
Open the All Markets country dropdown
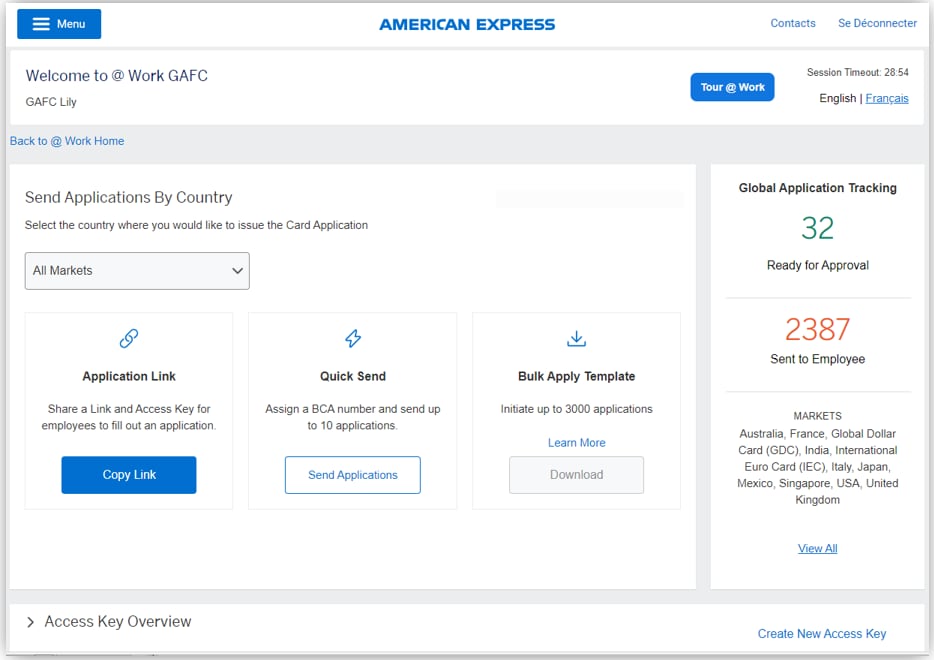tap(137, 271)
